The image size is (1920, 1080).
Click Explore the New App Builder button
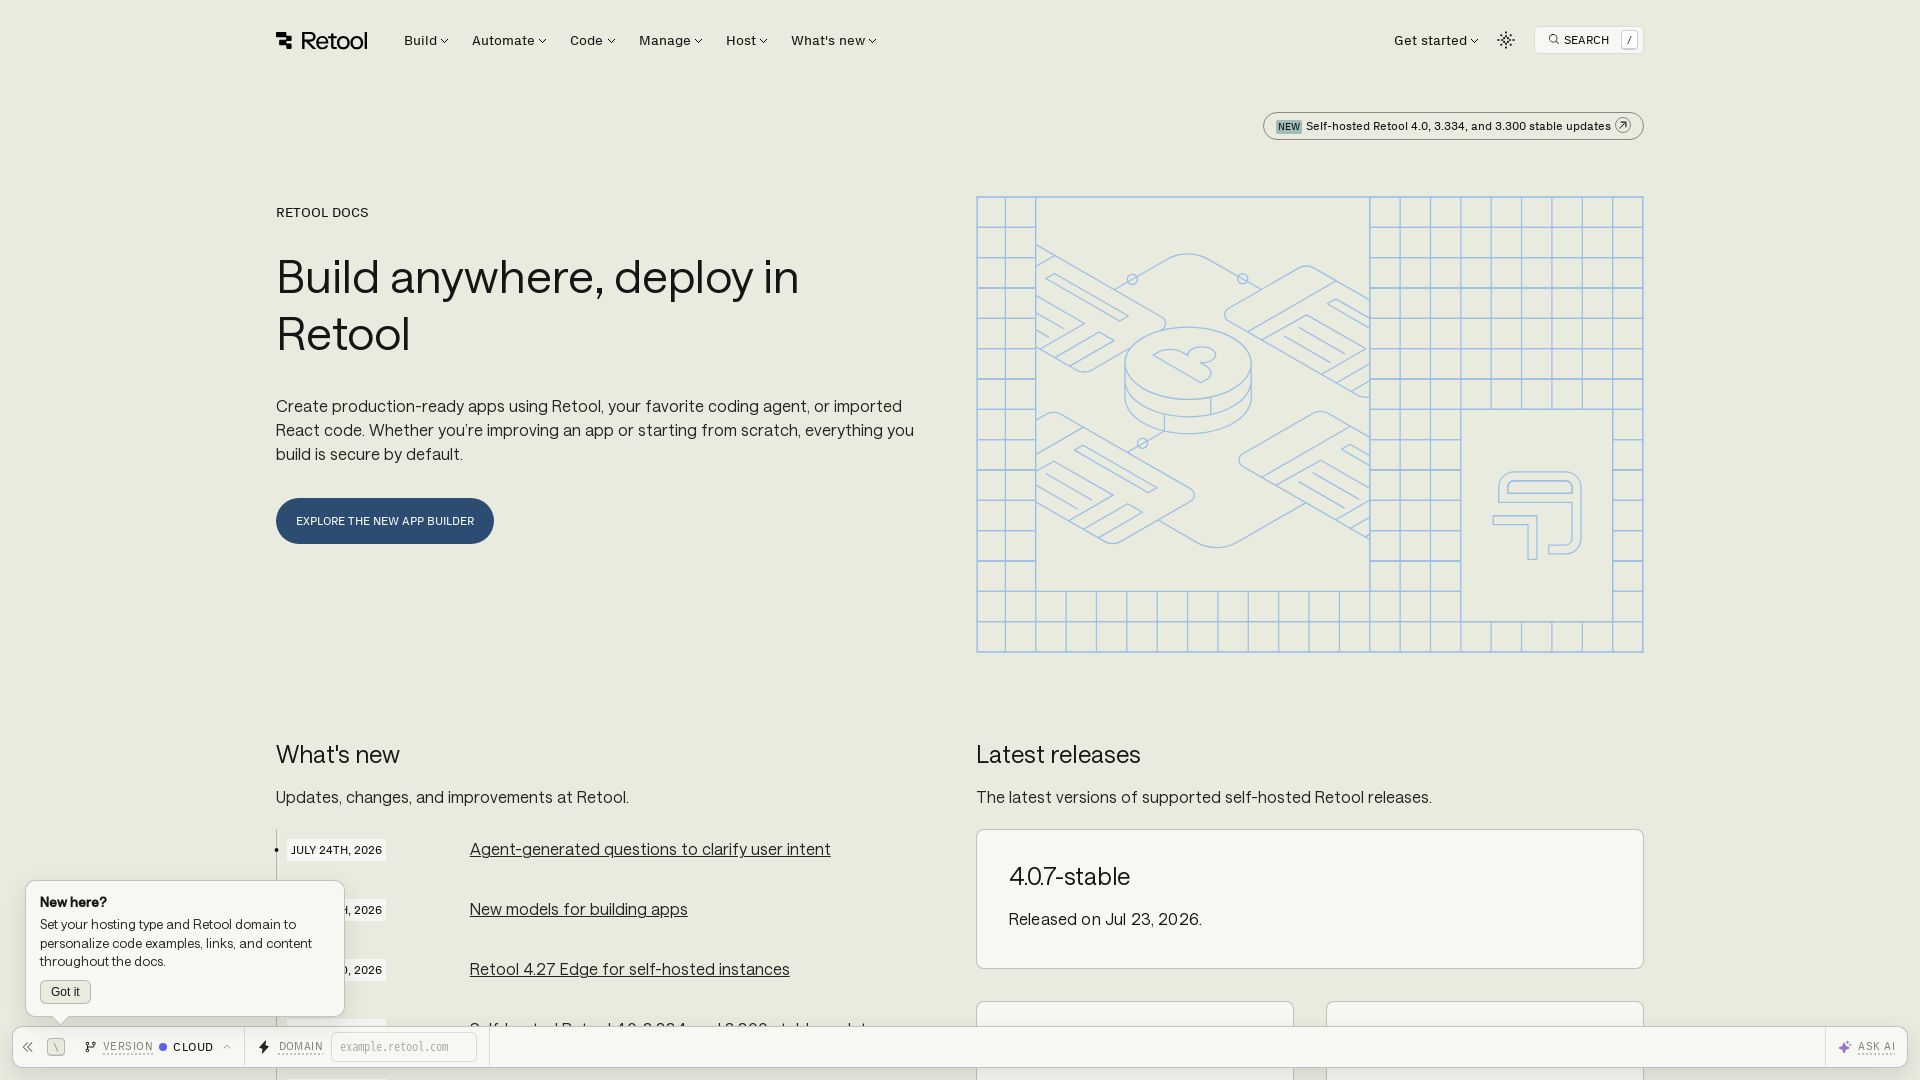click(x=385, y=521)
